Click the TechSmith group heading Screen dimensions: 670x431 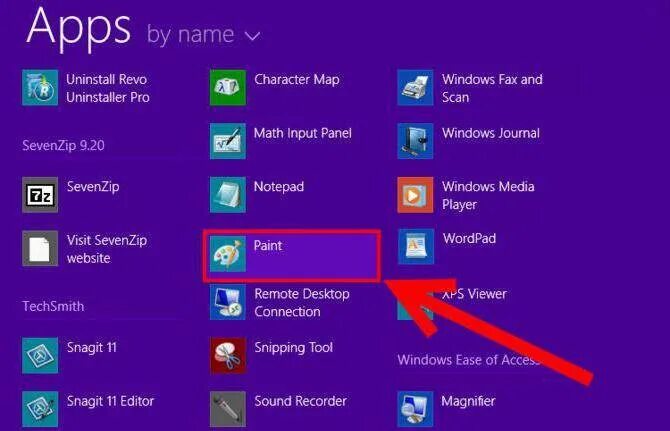tap(53, 306)
